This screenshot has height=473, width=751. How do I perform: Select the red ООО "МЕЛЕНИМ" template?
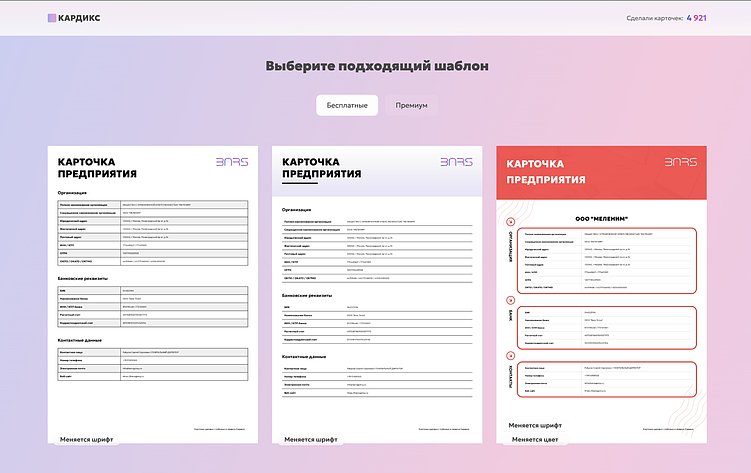(602, 294)
